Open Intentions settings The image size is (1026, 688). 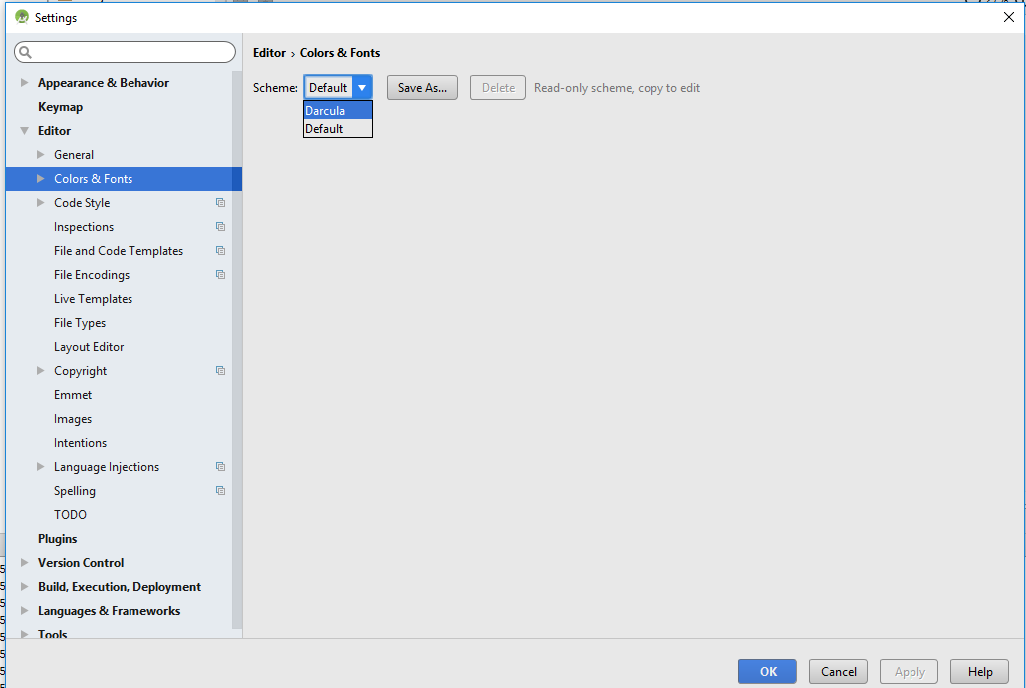click(80, 443)
